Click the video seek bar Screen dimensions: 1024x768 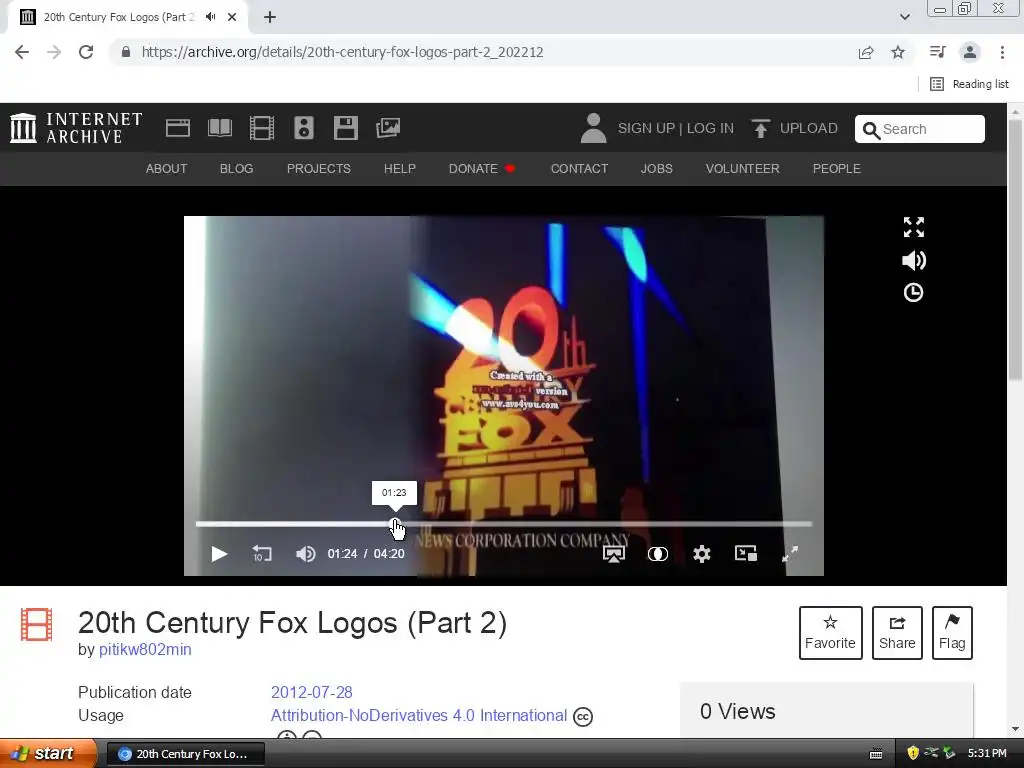point(504,524)
